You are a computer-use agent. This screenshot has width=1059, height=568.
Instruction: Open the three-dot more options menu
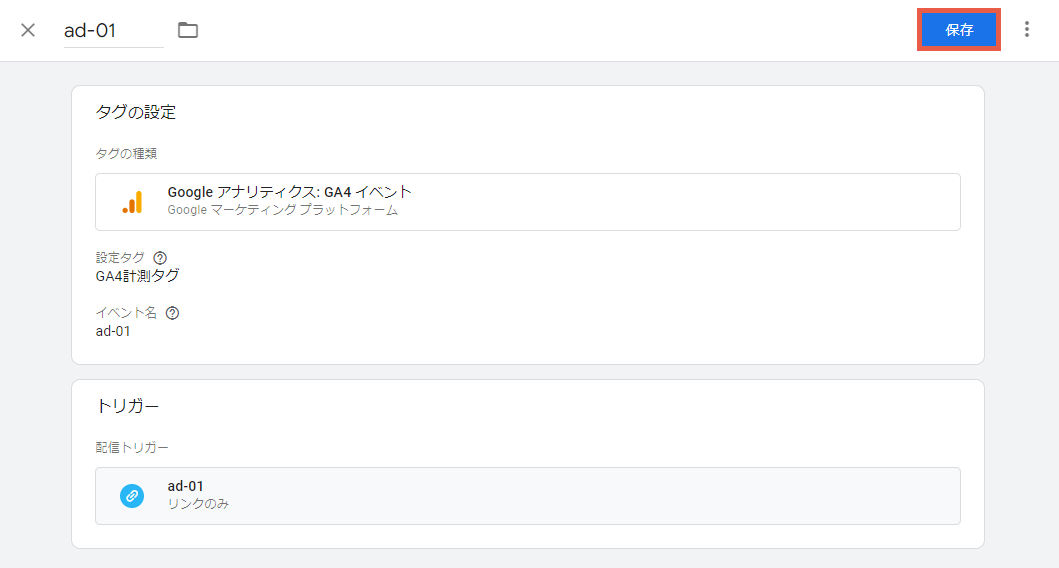[x=1027, y=29]
